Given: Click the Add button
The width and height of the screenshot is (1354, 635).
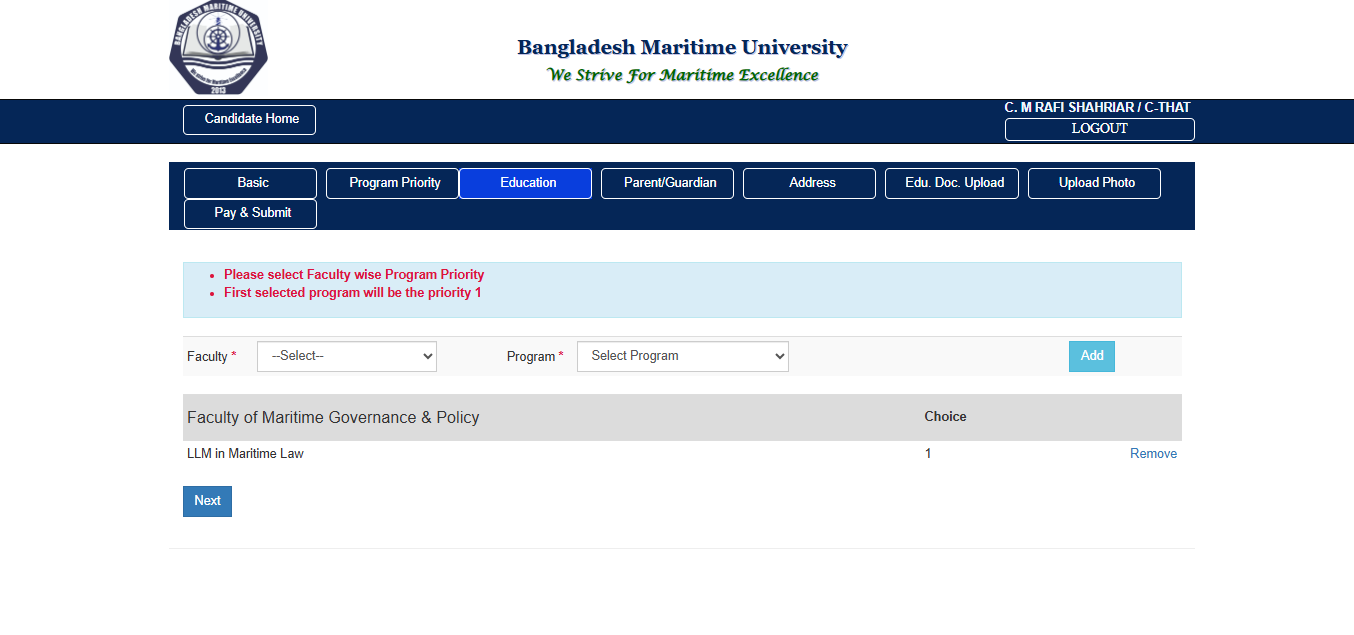Looking at the screenshot, I should tap(1091, 356).
